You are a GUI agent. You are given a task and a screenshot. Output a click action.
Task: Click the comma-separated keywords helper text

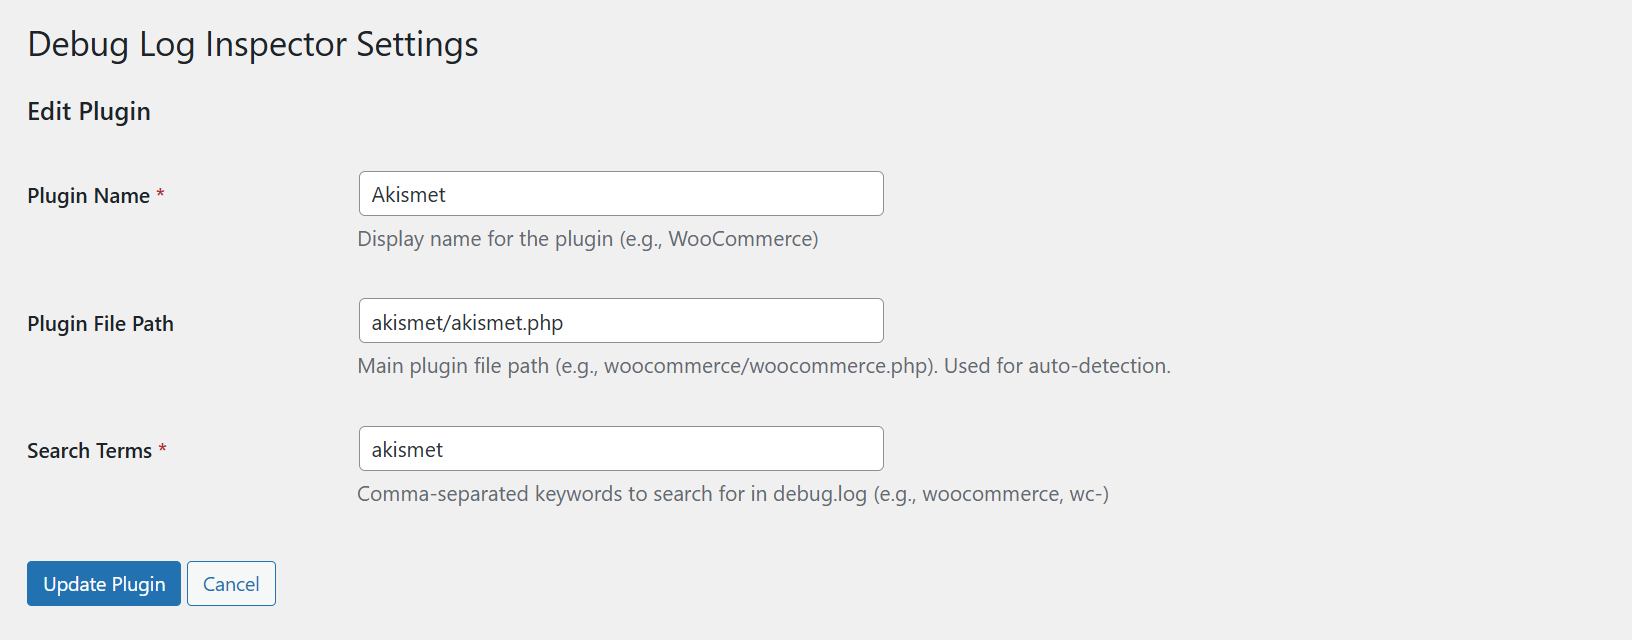click(733, 493)
